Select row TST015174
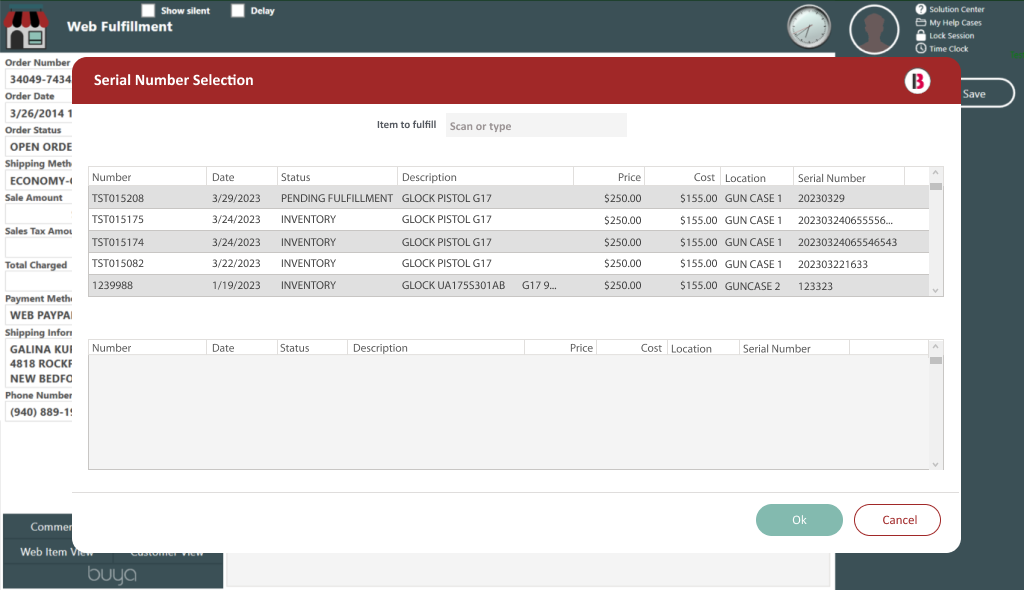 coord(509,242)
